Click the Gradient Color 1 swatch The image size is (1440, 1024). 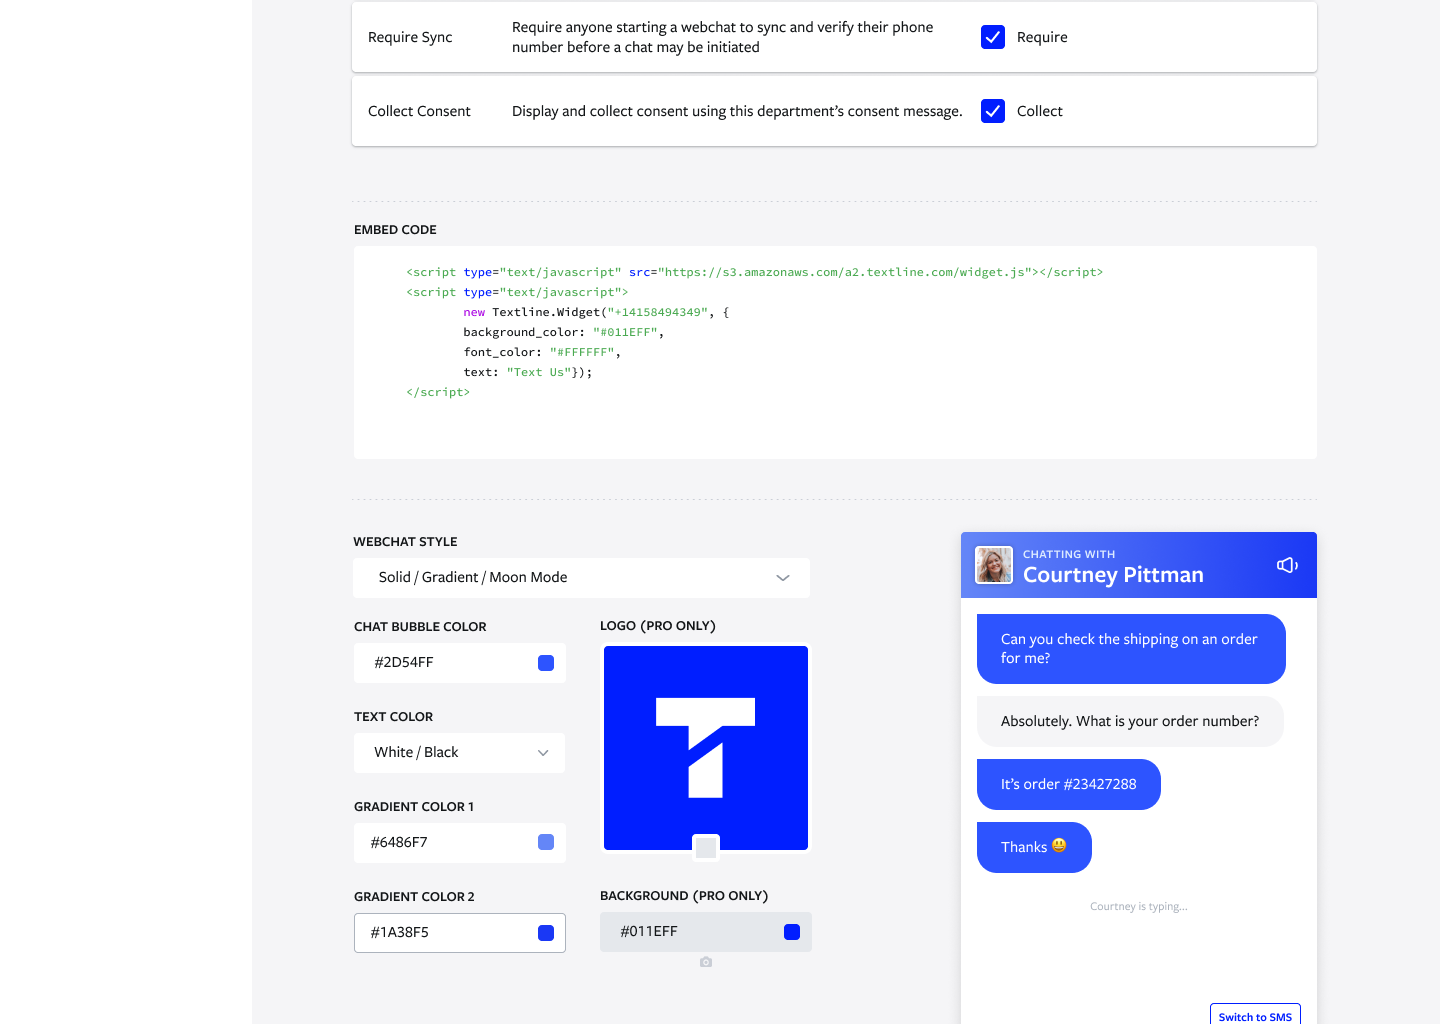pyautogui.click(x=546, y=842)
